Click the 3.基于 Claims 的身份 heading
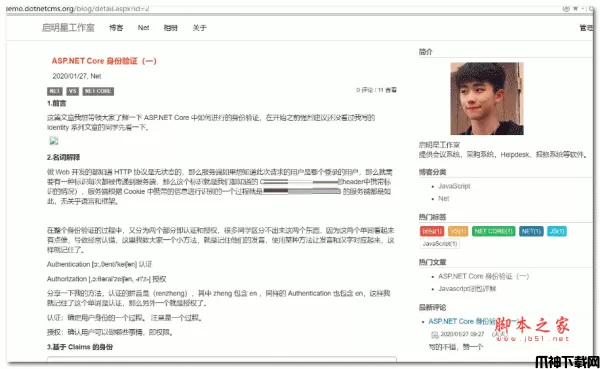 pyautogui.click(x=80, y=347)
